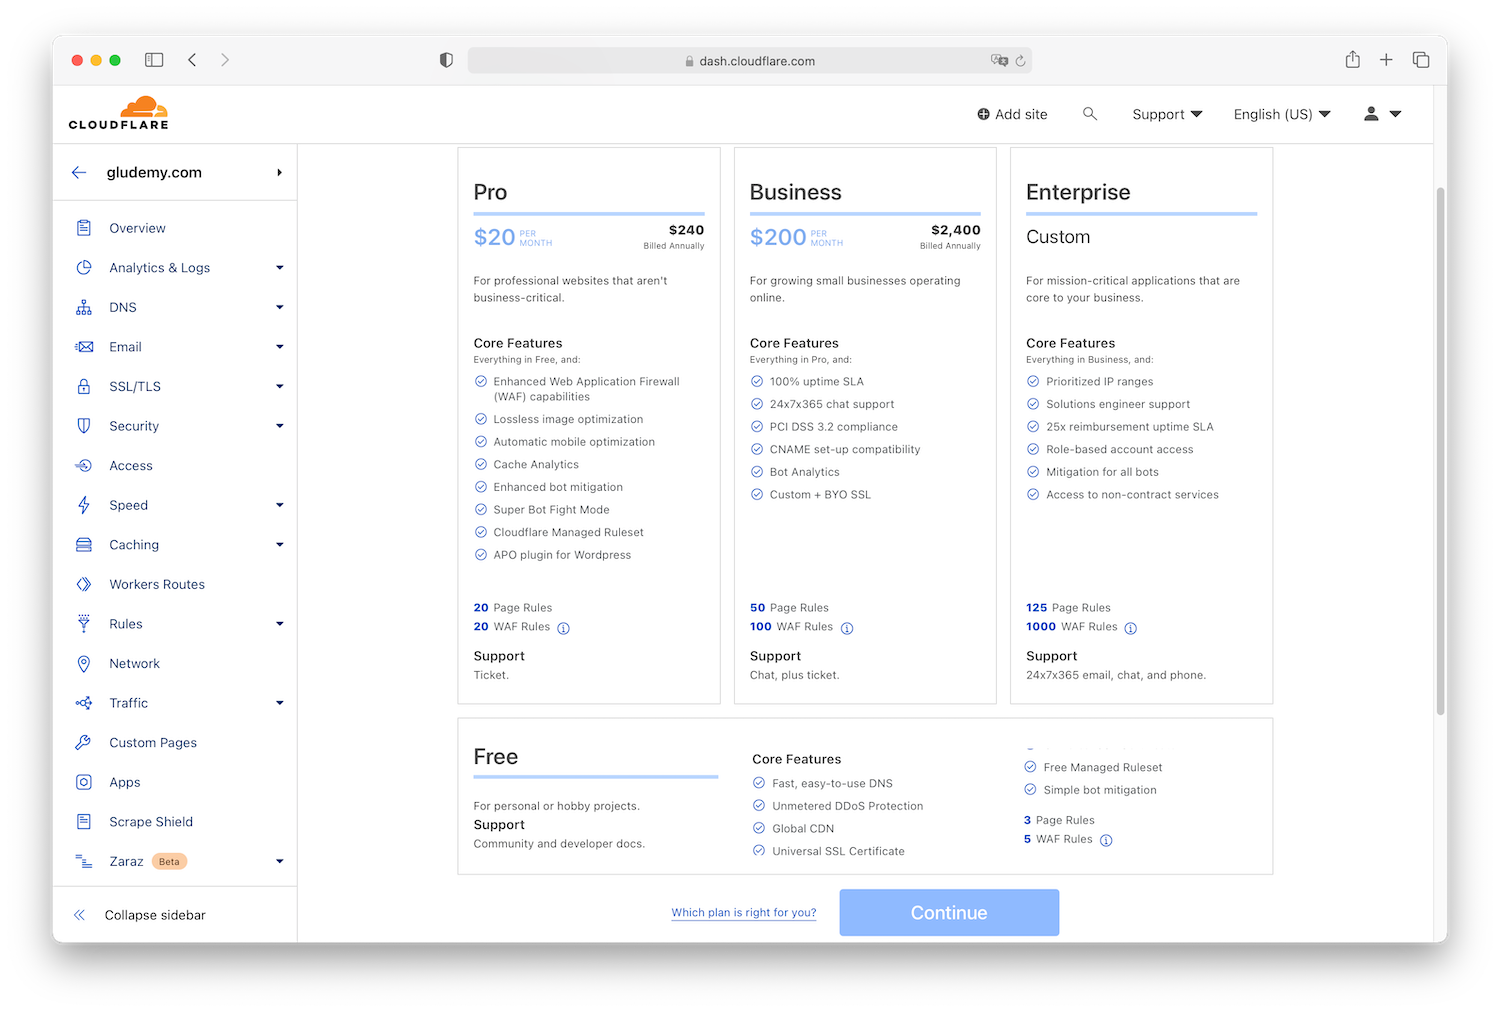The height and width of the screenshot is (1012, 1500).
Task: Expand Zaraz submenu arrow
Action: [280, 861]
